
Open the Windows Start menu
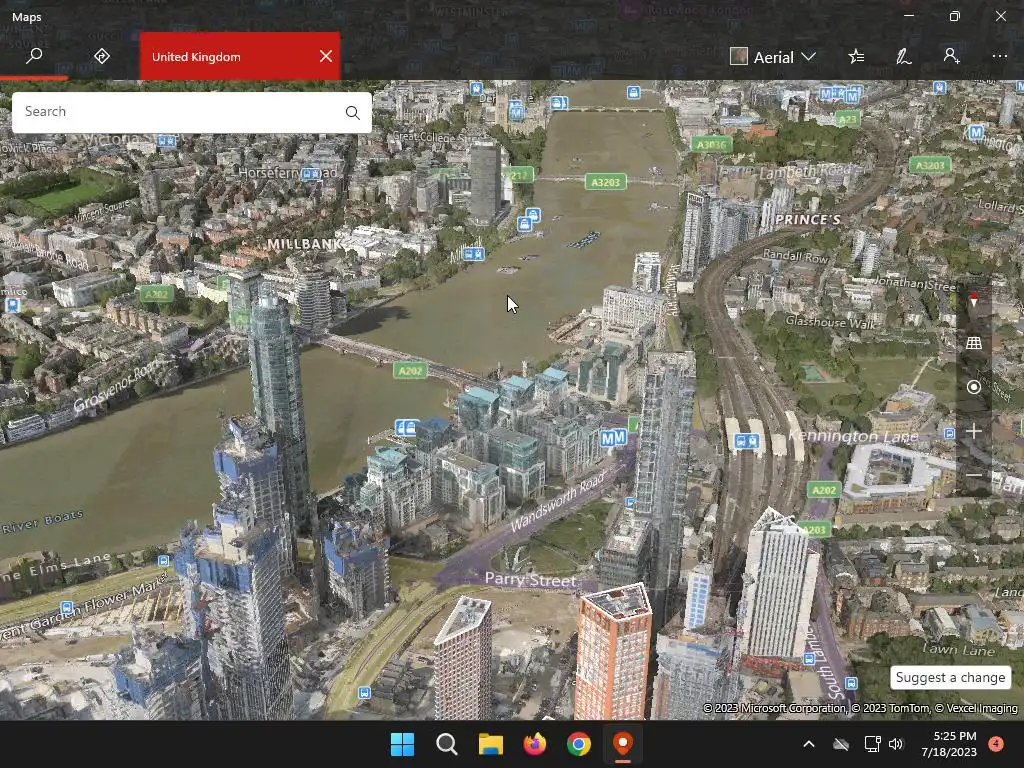click(x=402, y=744)
